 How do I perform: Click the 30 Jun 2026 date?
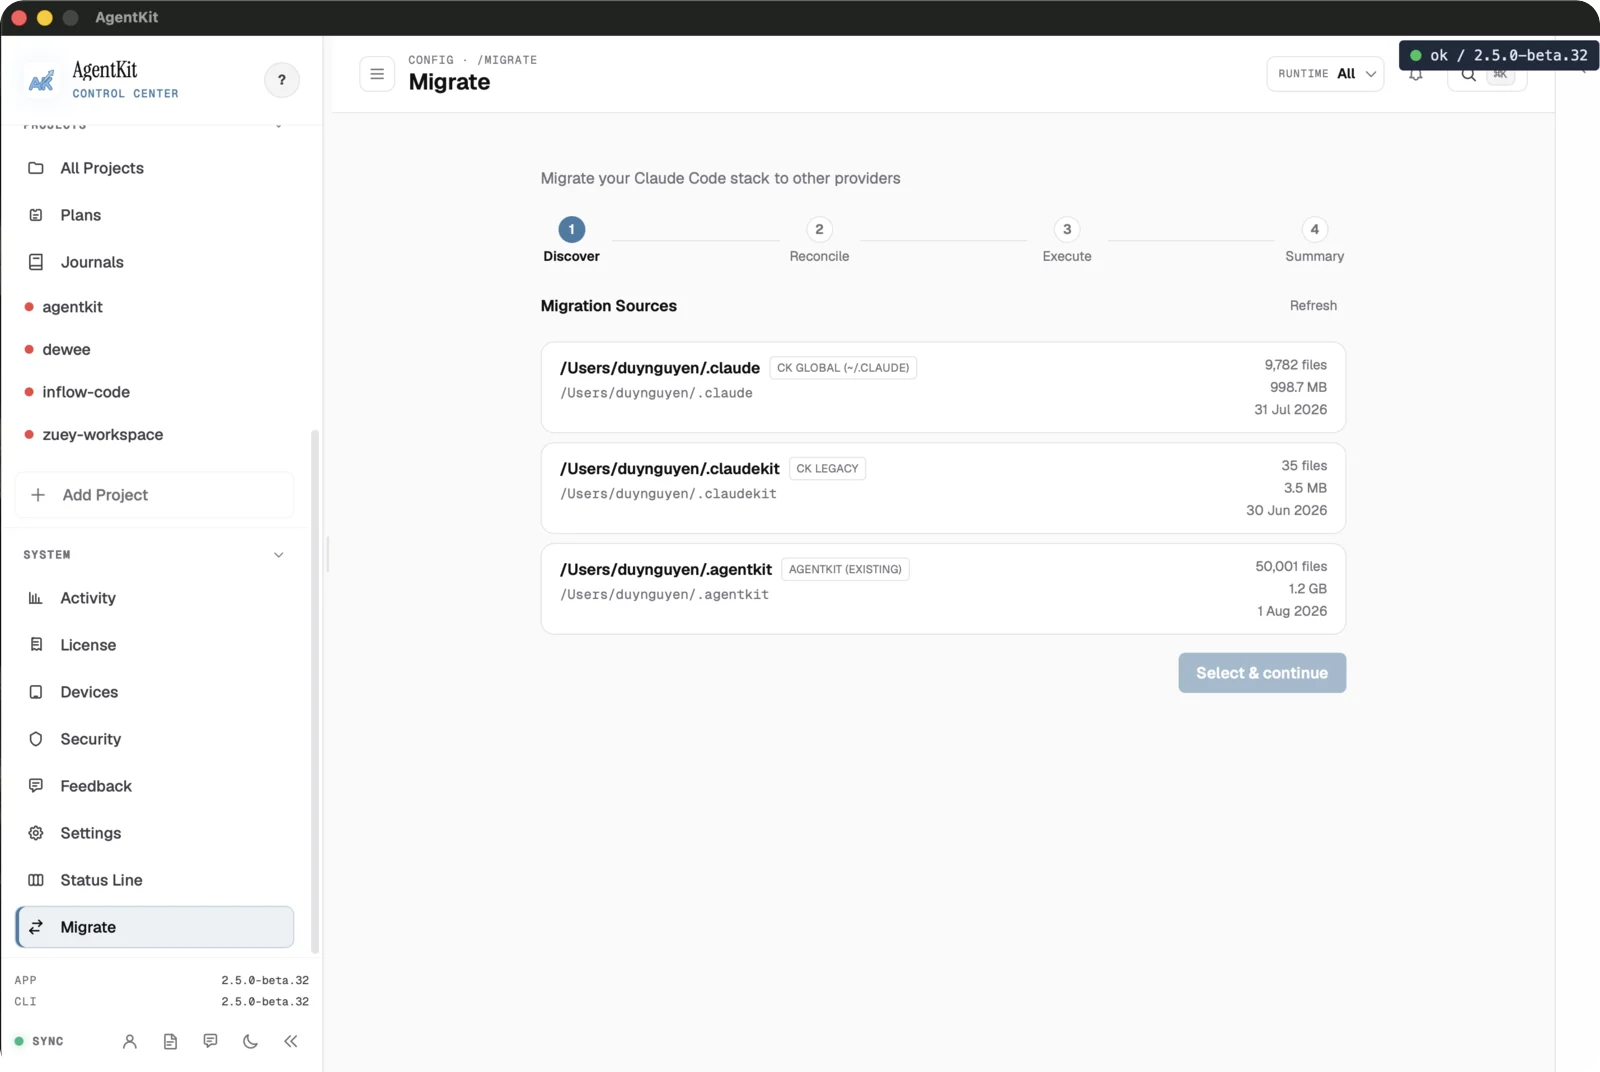pyautogui.click(x=1286, y=511)
